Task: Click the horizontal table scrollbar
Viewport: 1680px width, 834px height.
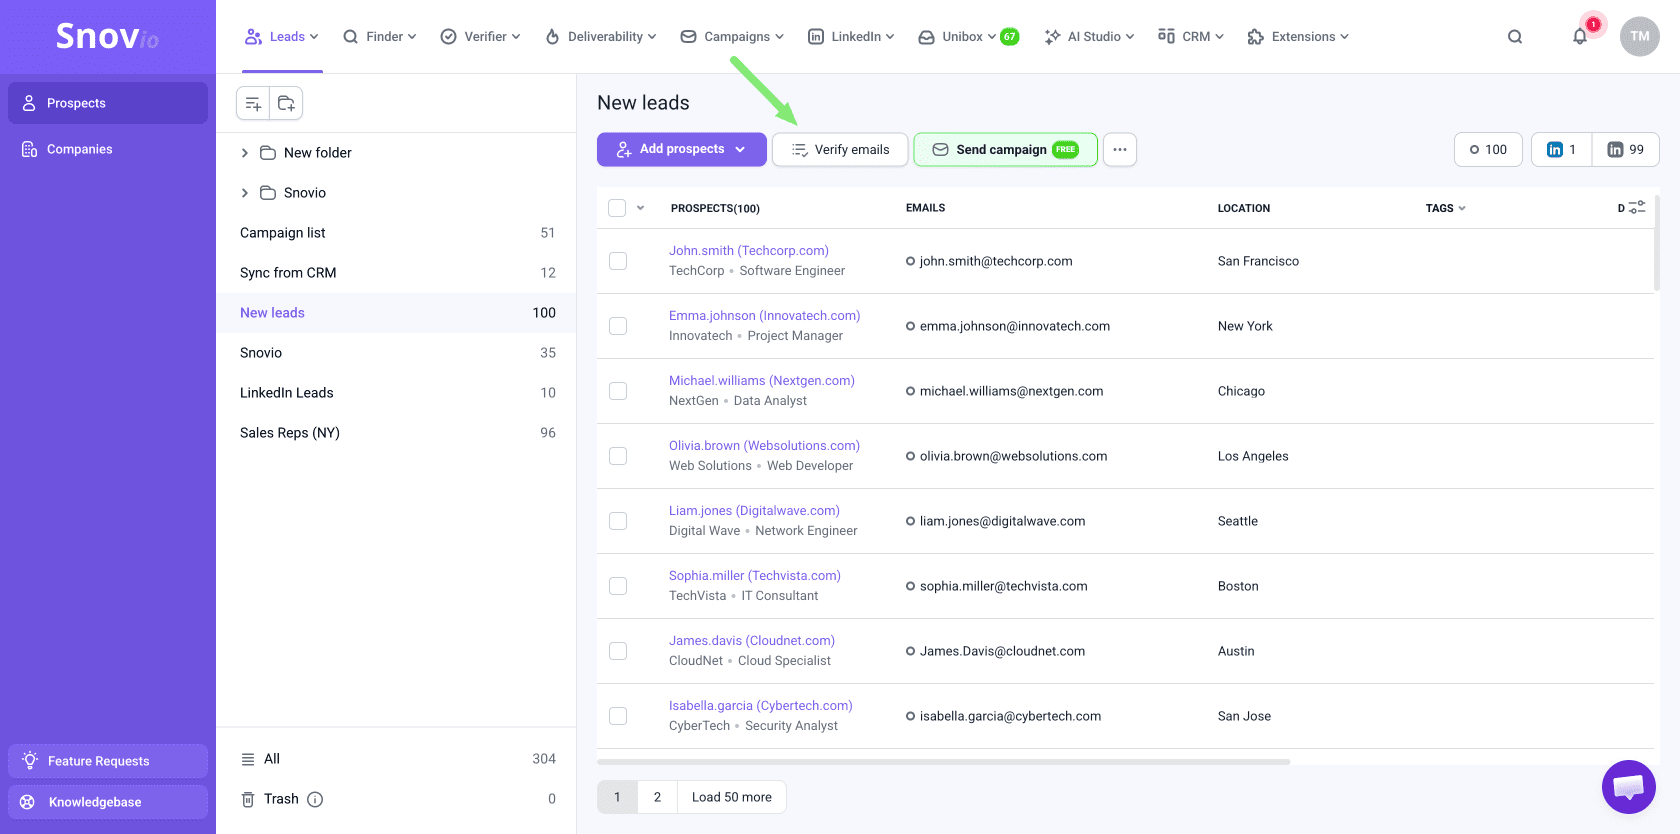Action: (x=943, y=762)
